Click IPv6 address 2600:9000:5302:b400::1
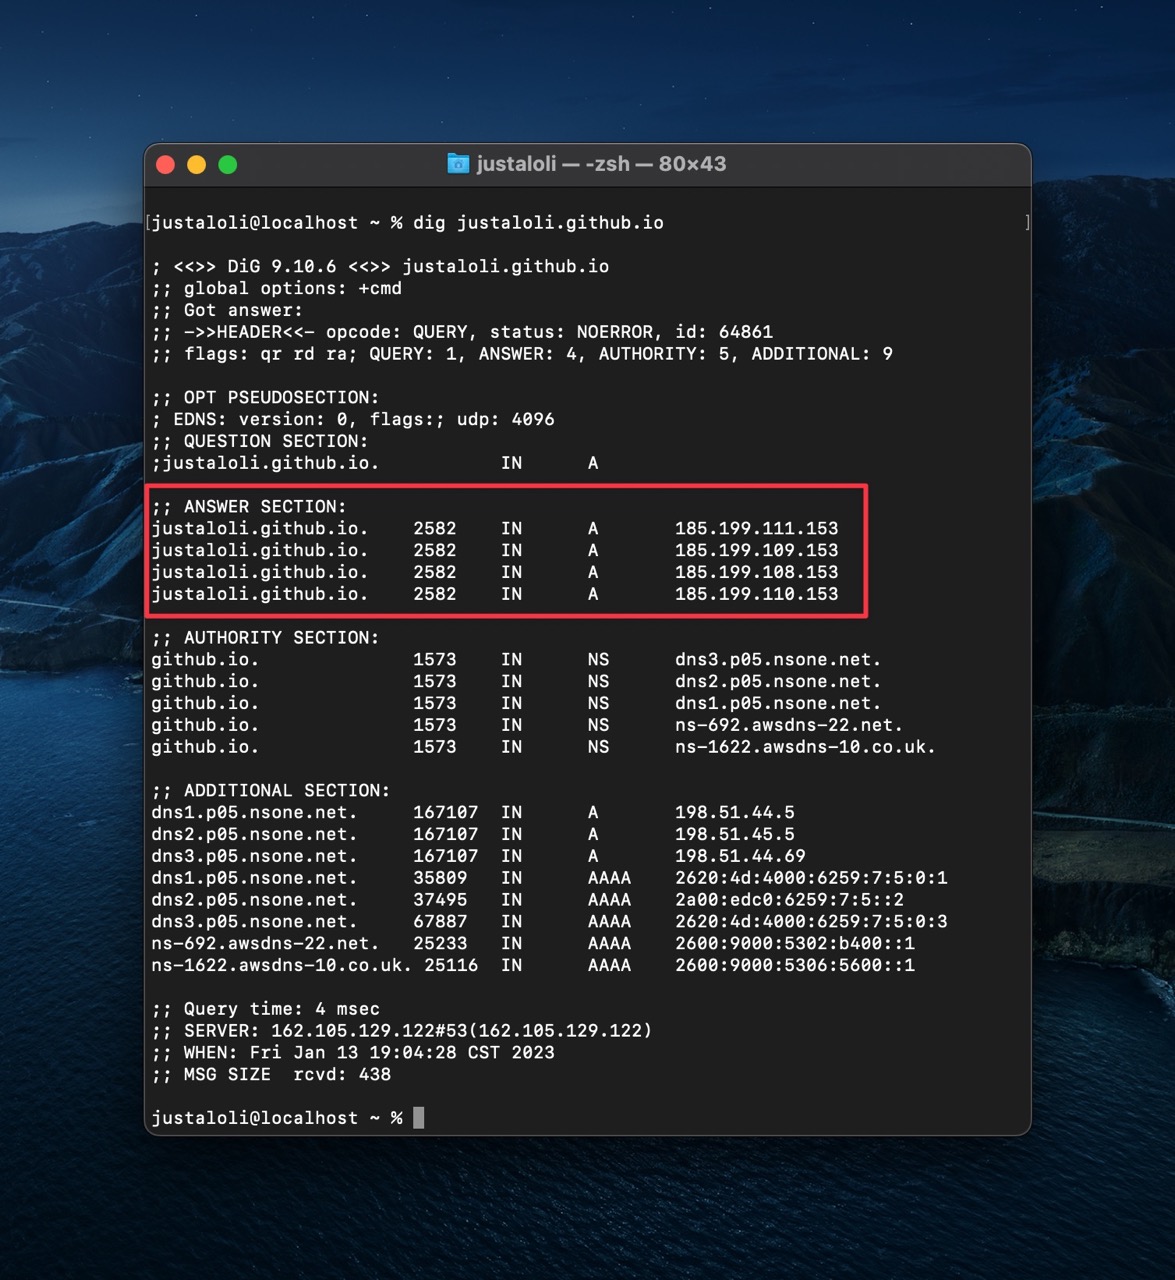This screenshot has width=1175, height=1280. point(795,944)
